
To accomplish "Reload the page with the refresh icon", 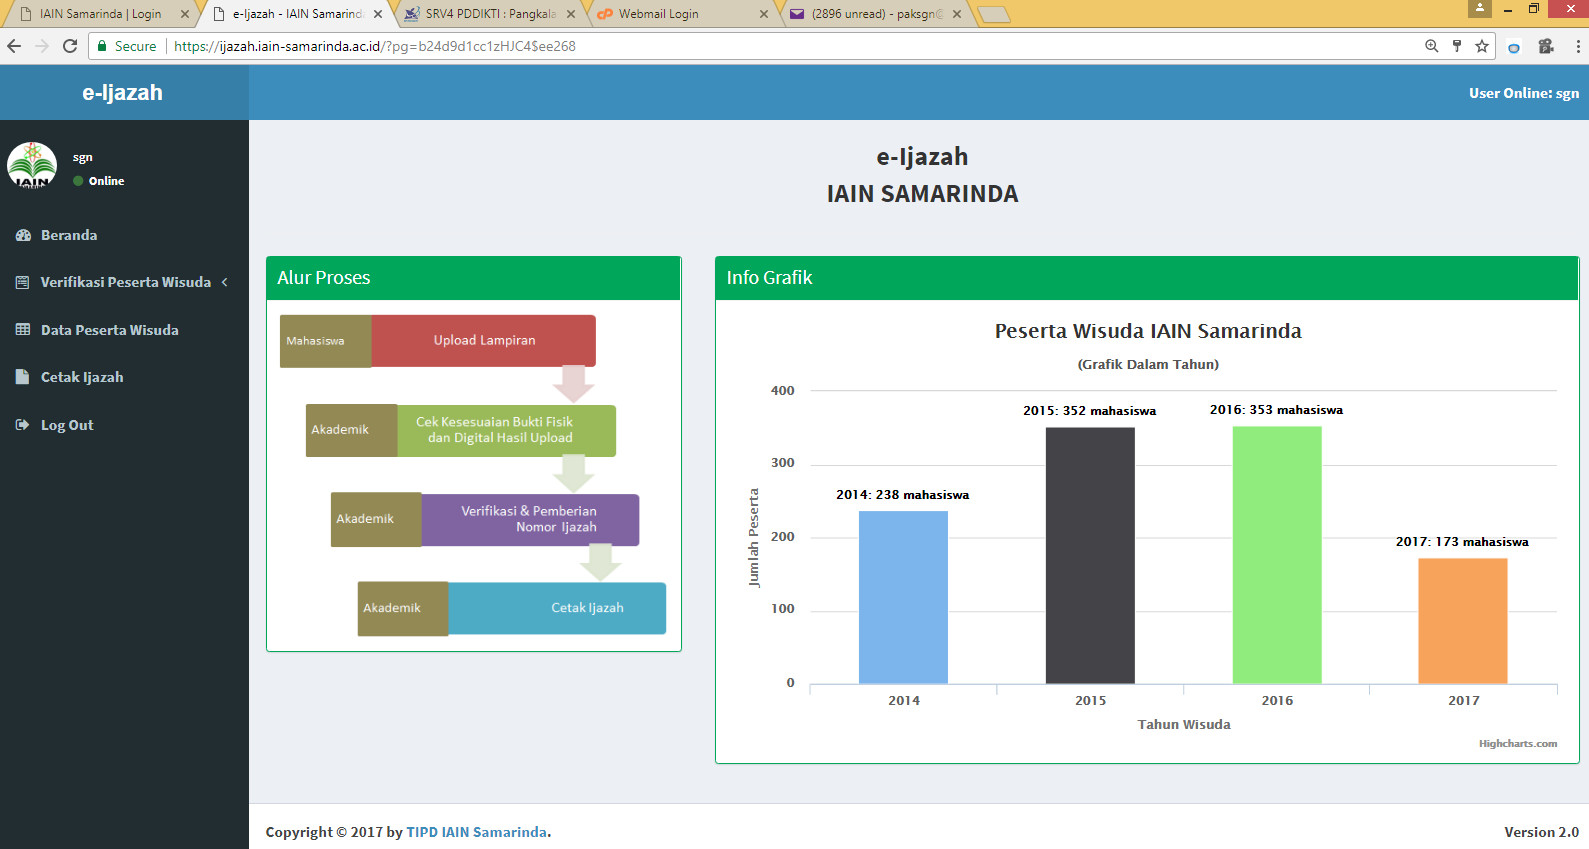I will point(70,46).
